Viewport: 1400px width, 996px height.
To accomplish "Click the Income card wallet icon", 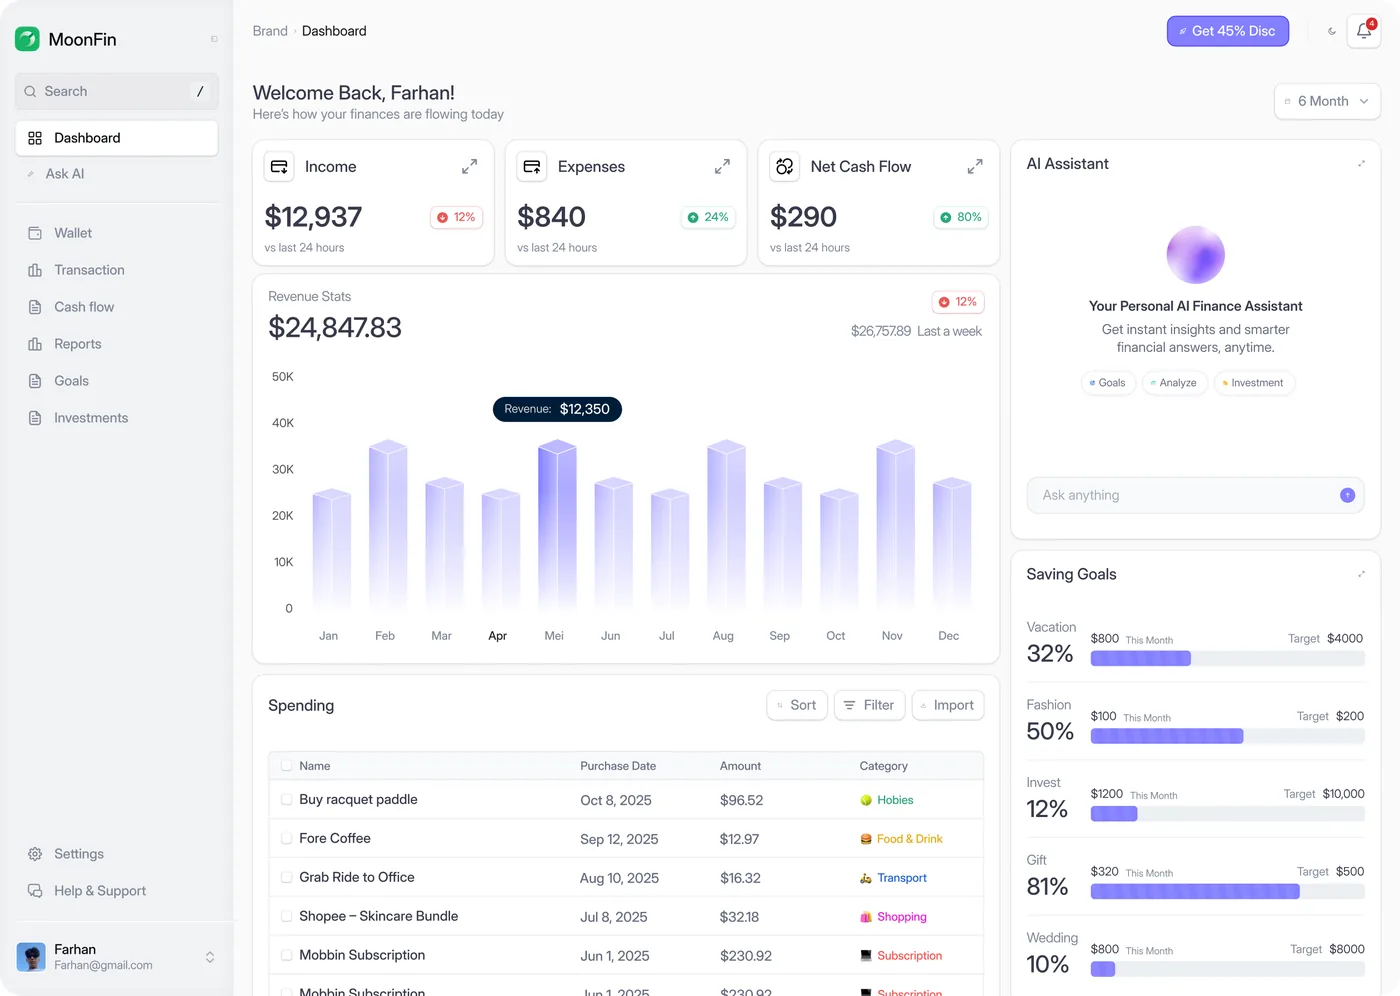I will [280, 167].
